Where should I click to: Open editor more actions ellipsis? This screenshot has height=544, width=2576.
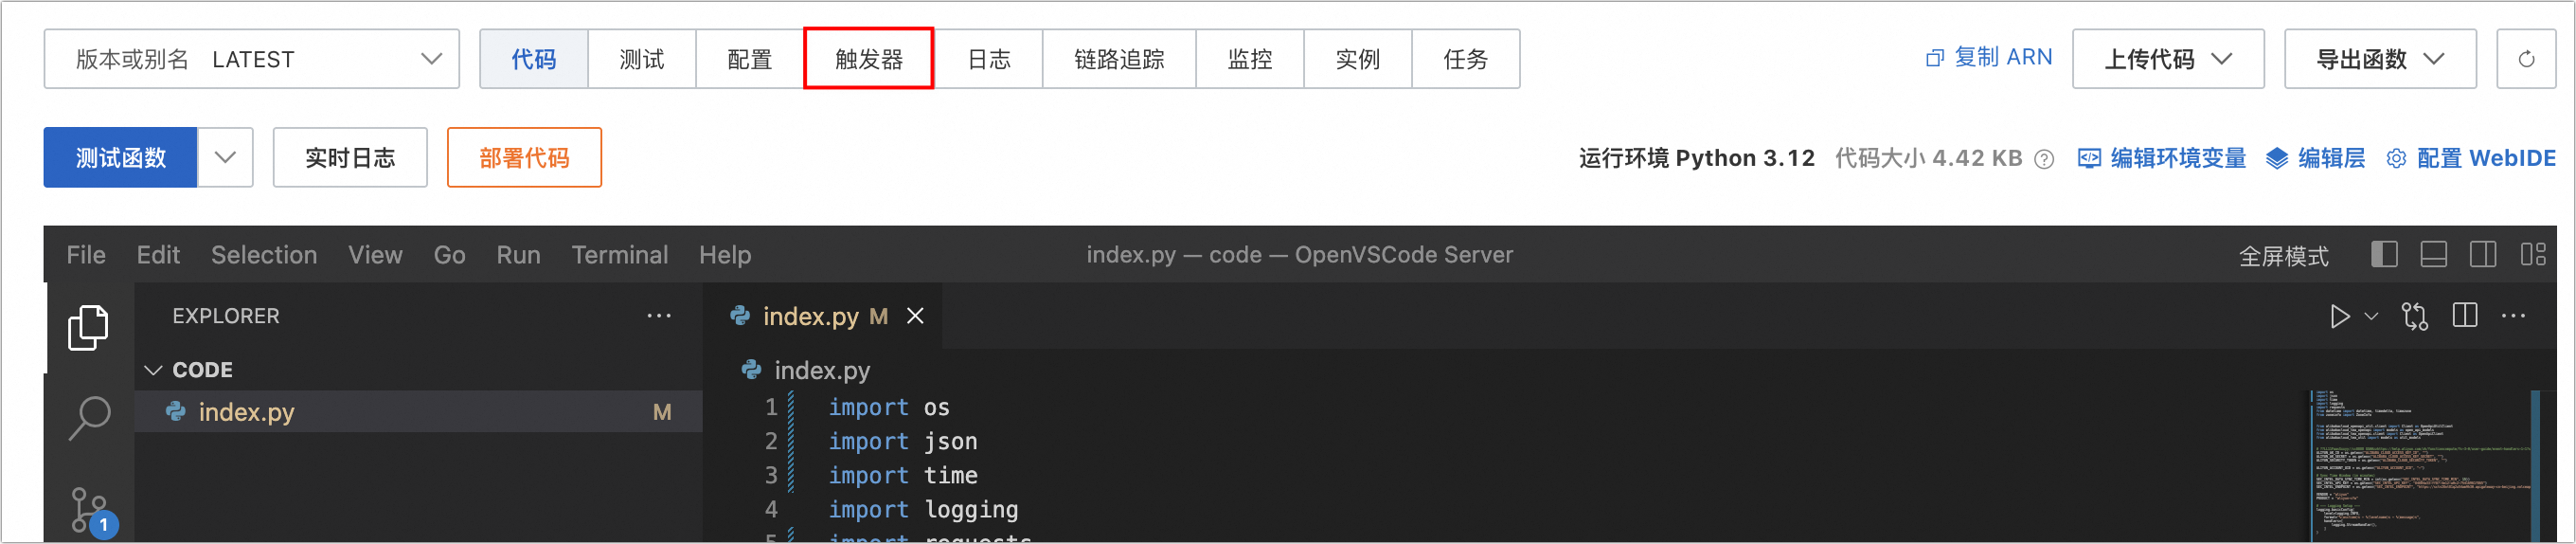click(x=2513, y=316)
